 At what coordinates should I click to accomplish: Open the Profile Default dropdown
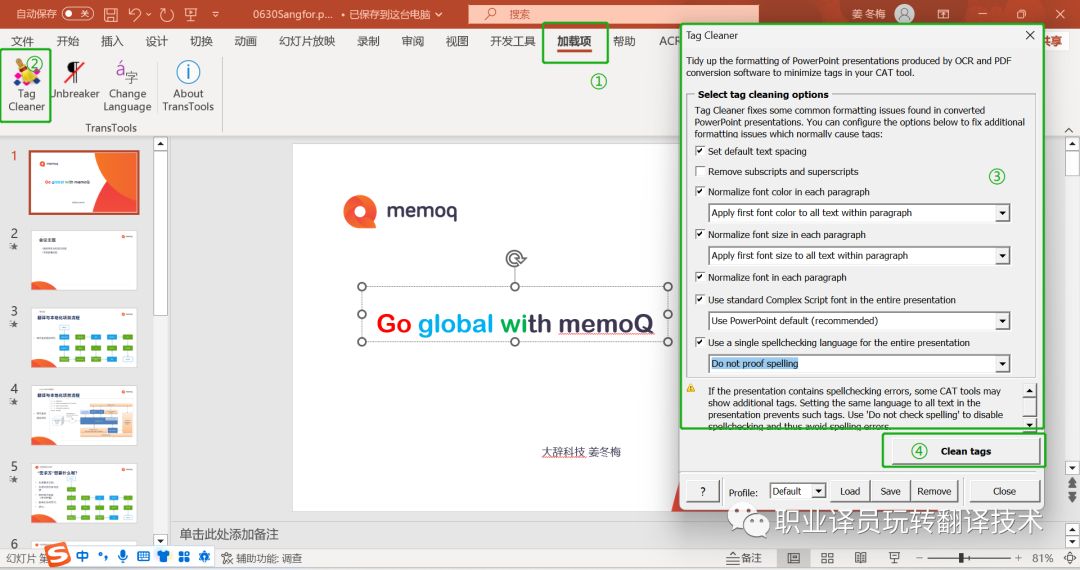(x=818, y=491)
